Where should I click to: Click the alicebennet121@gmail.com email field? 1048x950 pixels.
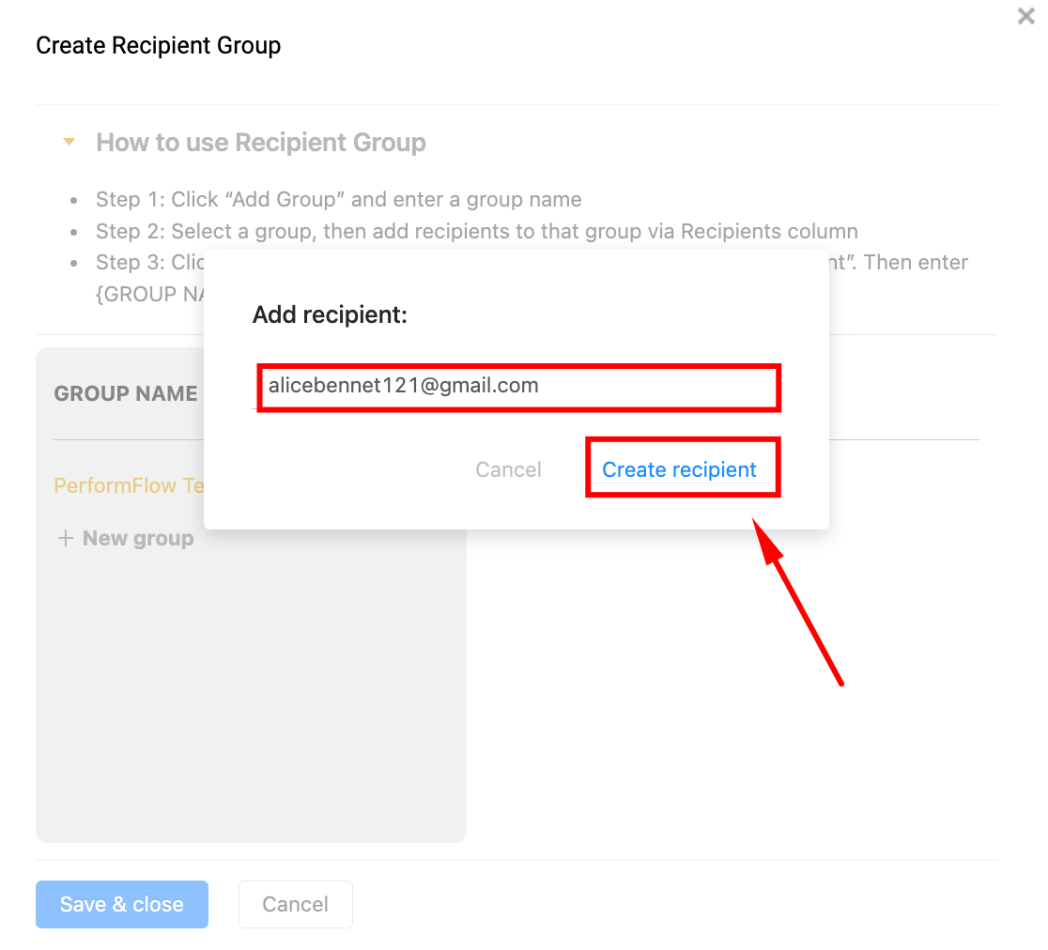click(x=518, y=385)
